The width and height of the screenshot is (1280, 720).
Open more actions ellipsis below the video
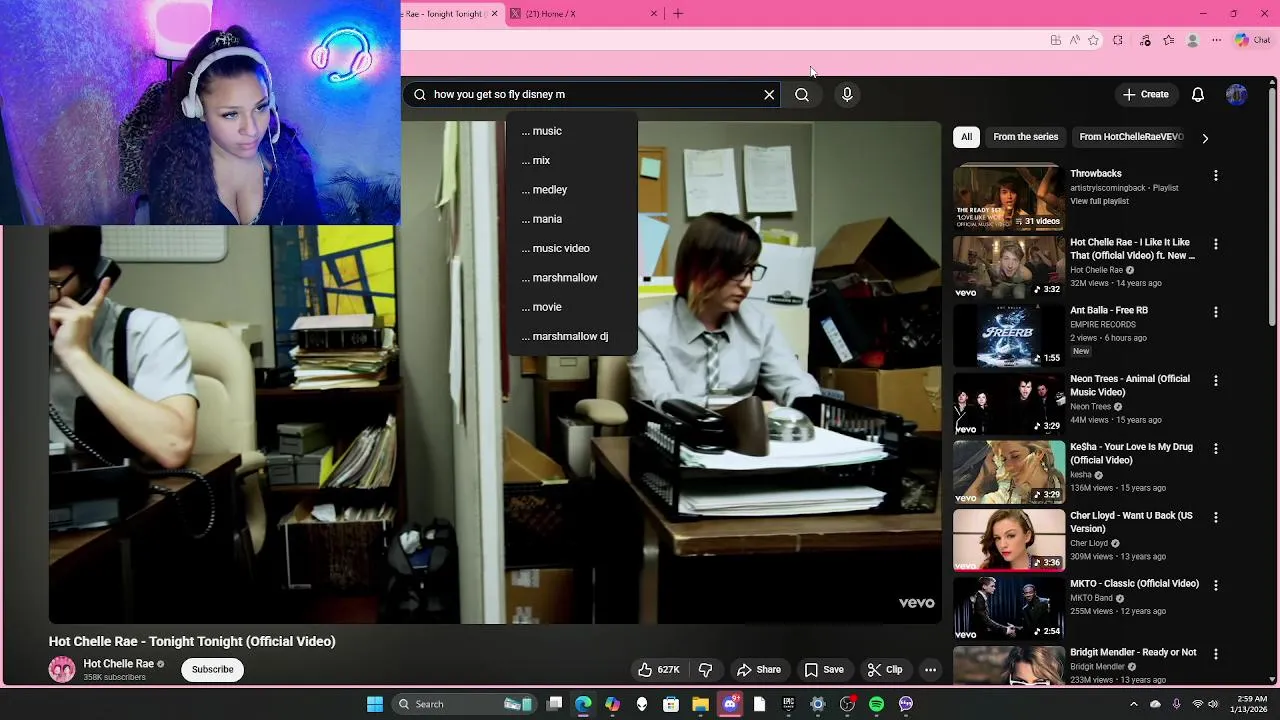point(930,670)
